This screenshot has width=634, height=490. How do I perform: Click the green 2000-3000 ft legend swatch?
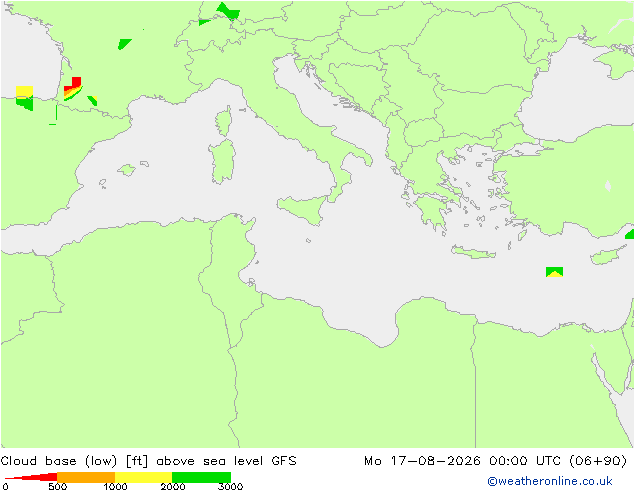point(201,477)
